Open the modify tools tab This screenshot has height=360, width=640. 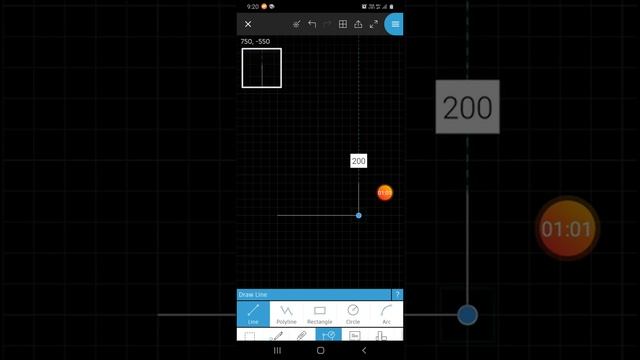pos(302,336)
